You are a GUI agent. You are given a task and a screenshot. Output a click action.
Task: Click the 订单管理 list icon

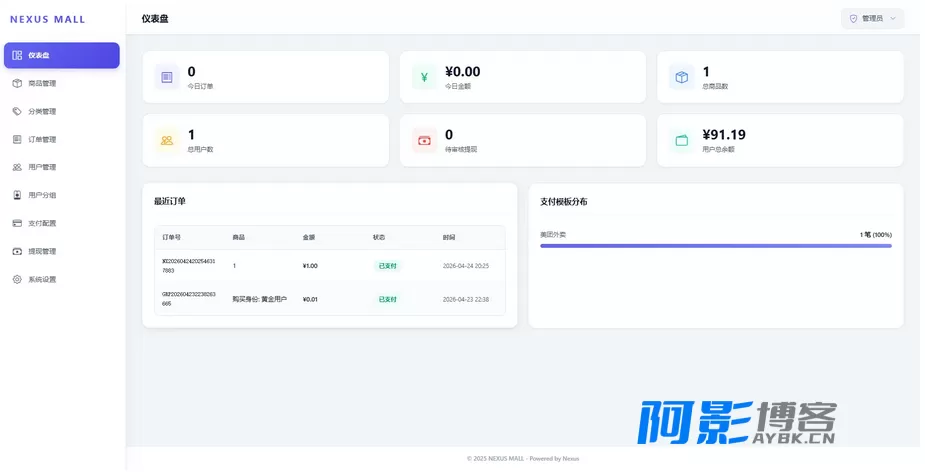[17, 139]
